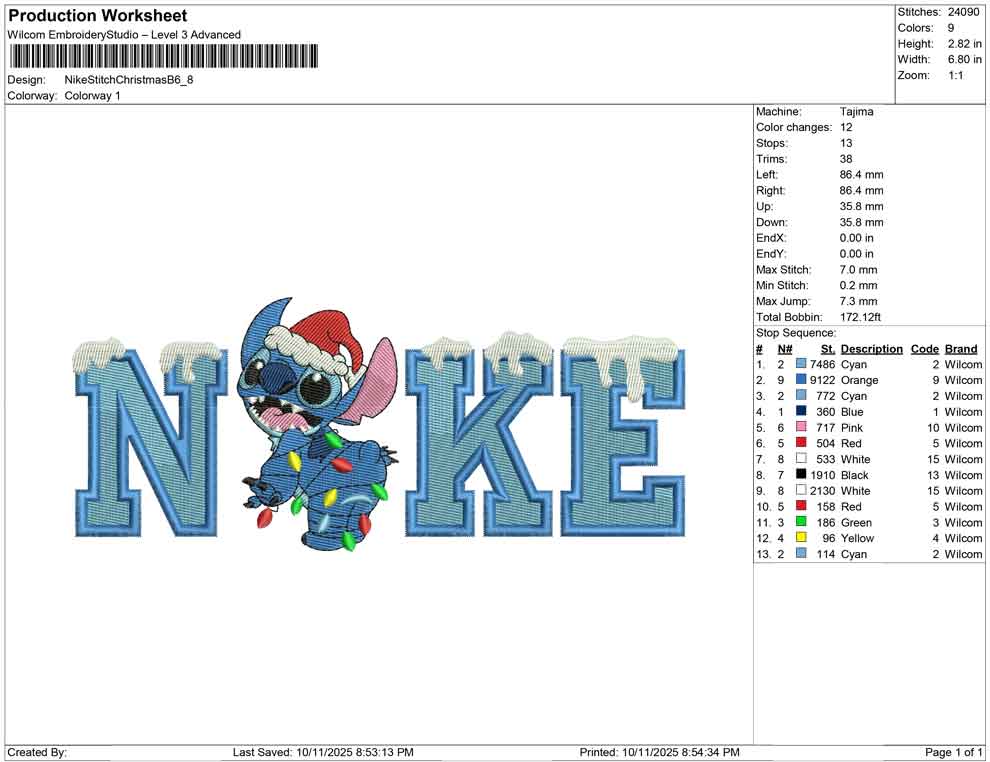Click the pink swatch next to 717 Pink
The width and height of the screenshot is (990, 762).
tap(801, 427)
